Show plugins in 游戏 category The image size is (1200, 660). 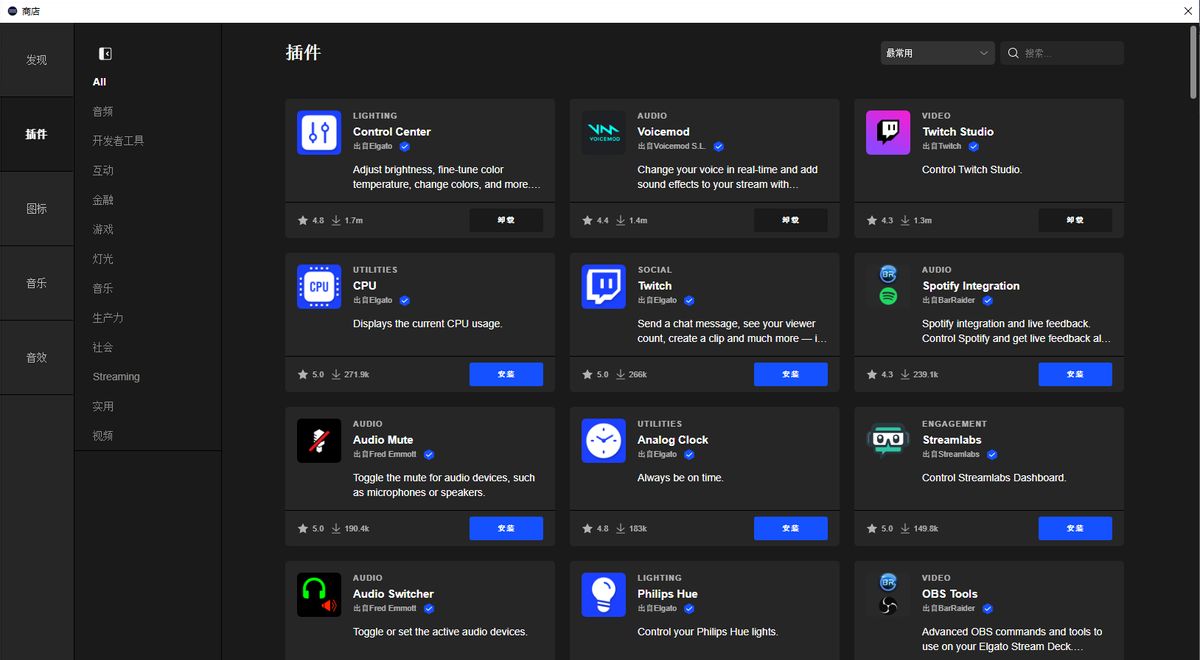(x=103, y=229)
